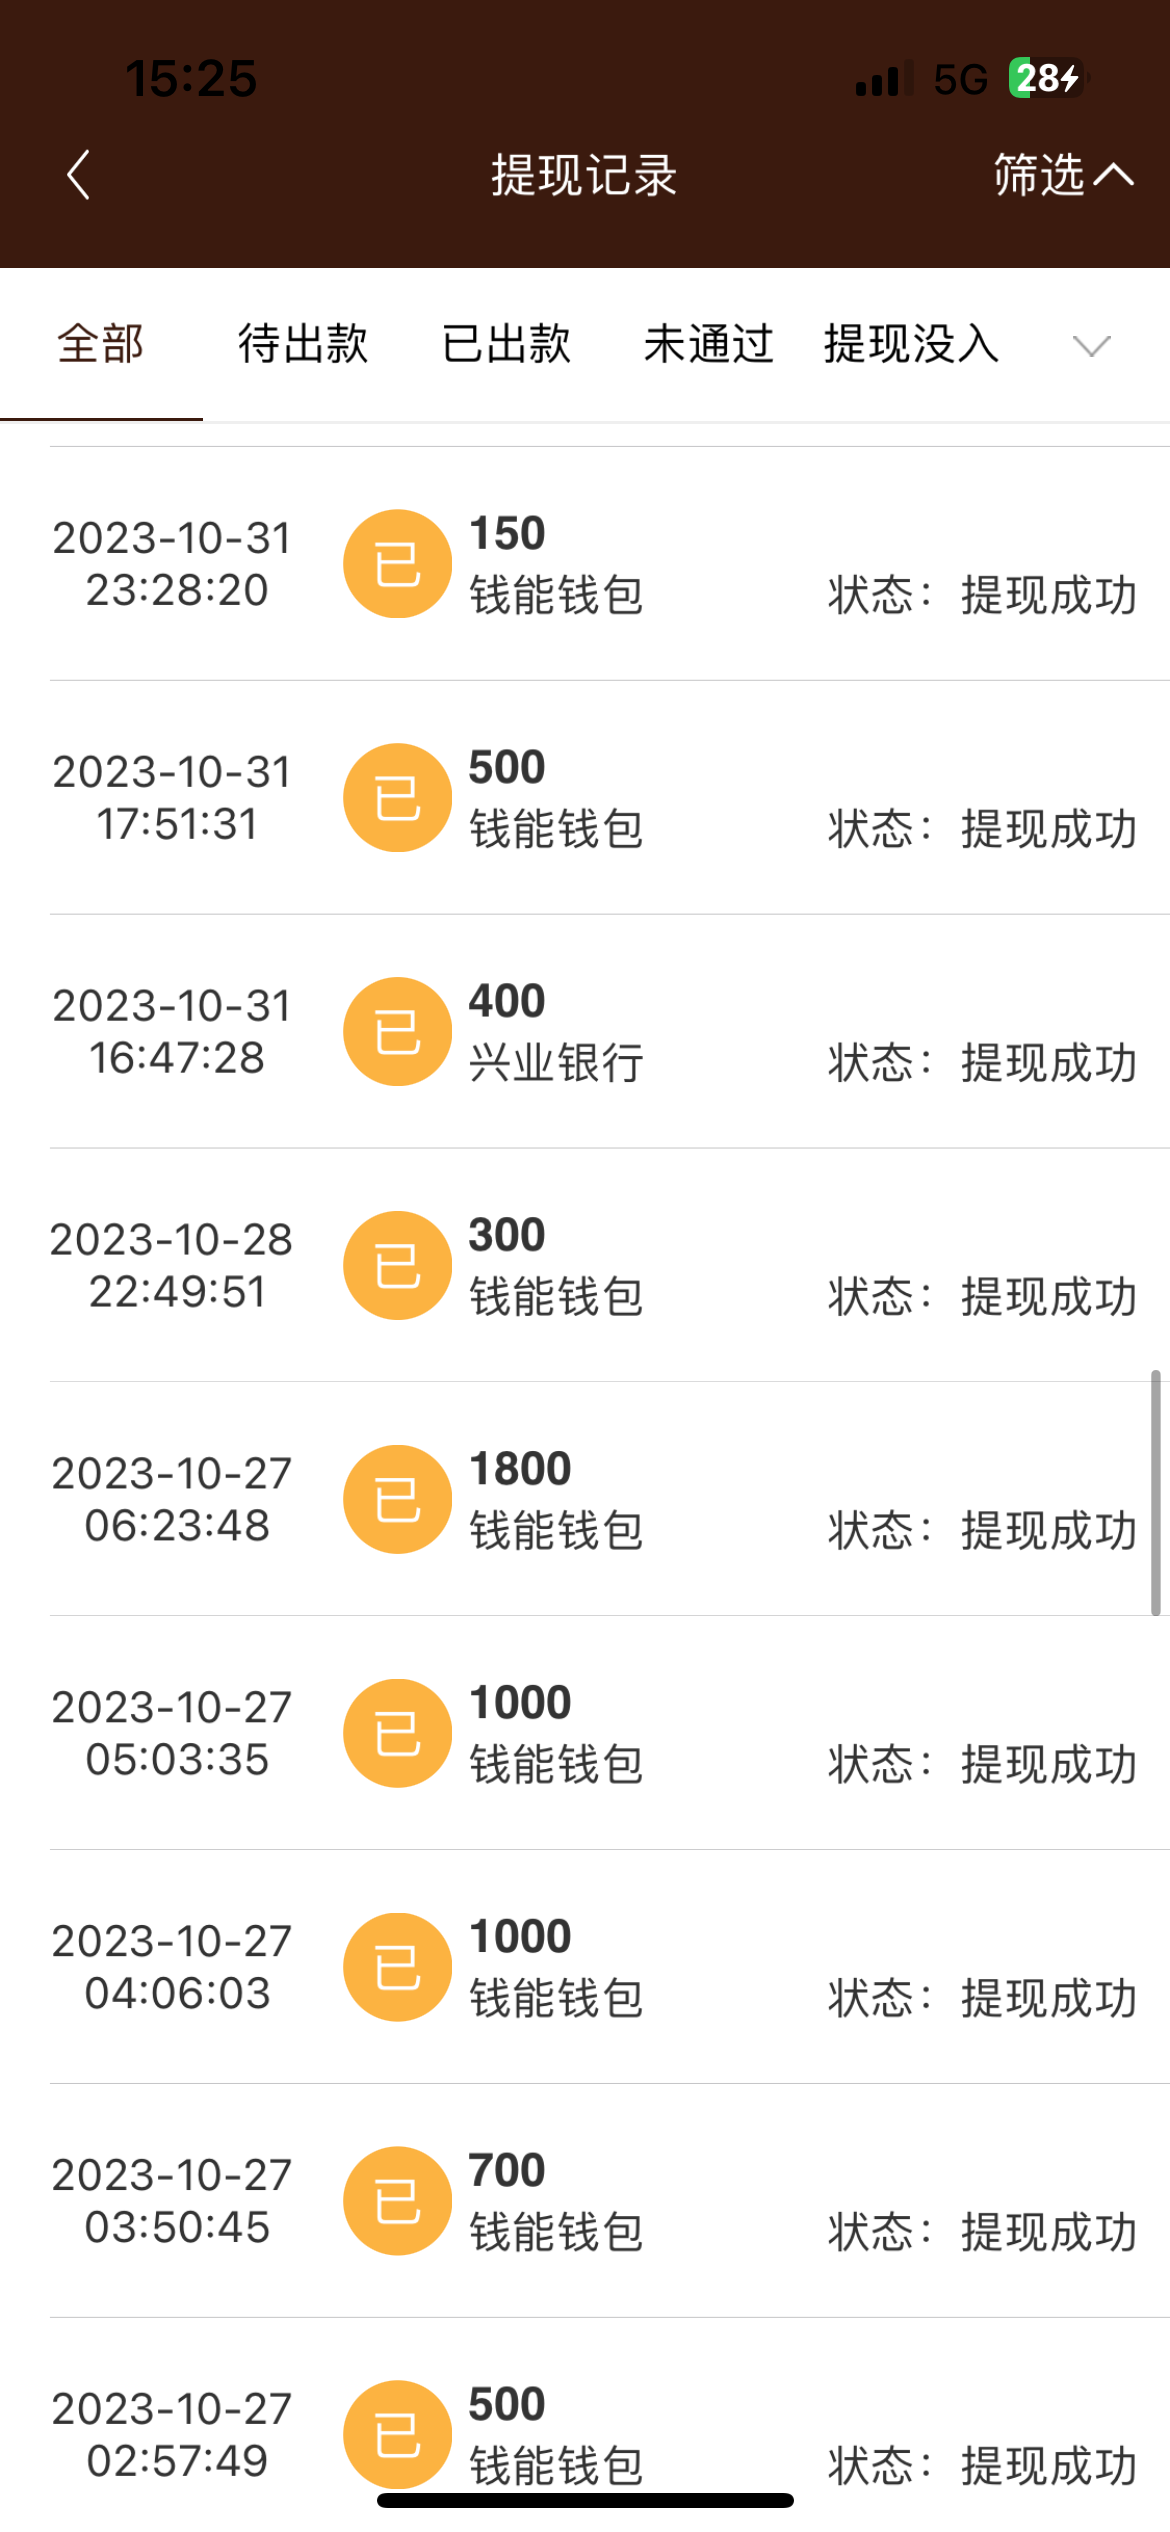Tap the 已 icon on 150 withdrawal

click(397, 564)
